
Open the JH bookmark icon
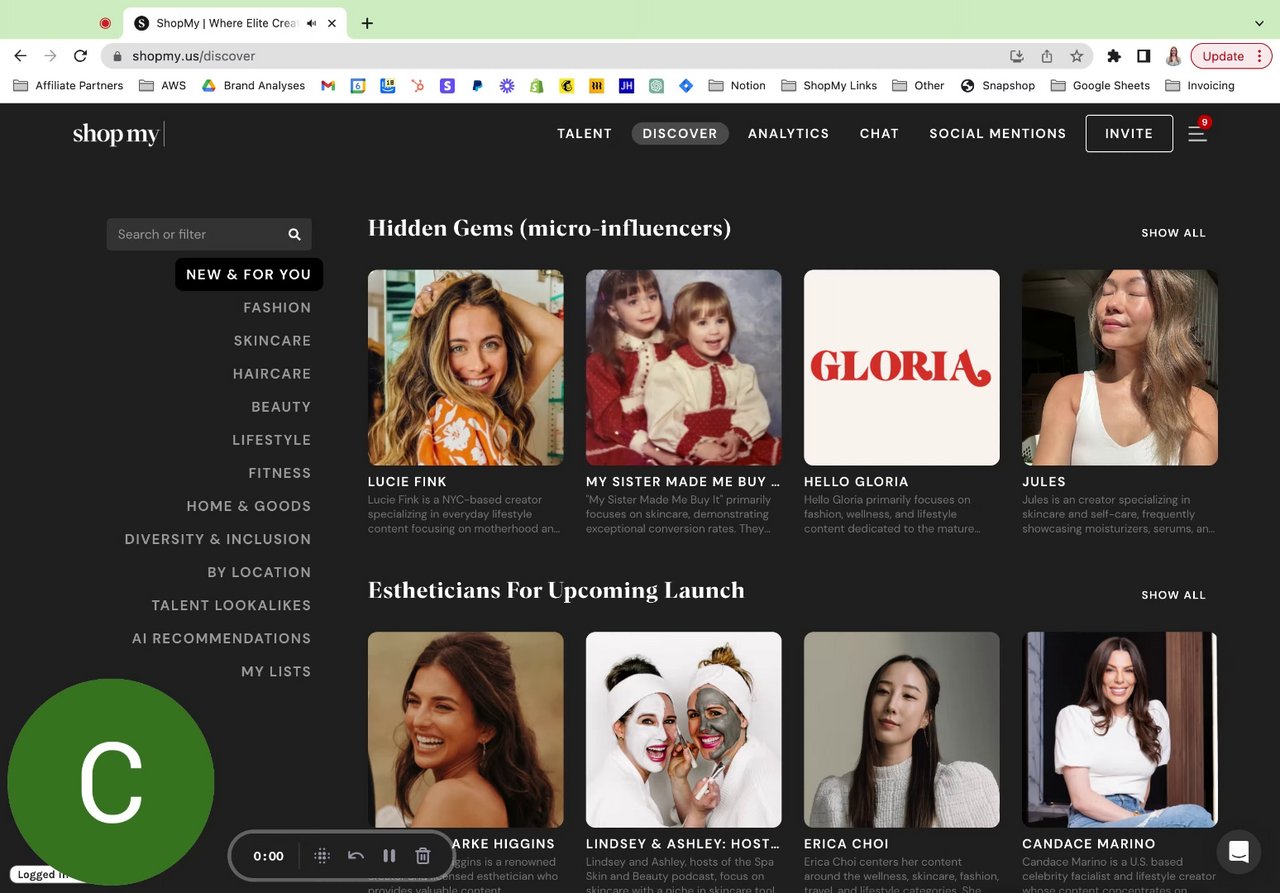point(626,86)
